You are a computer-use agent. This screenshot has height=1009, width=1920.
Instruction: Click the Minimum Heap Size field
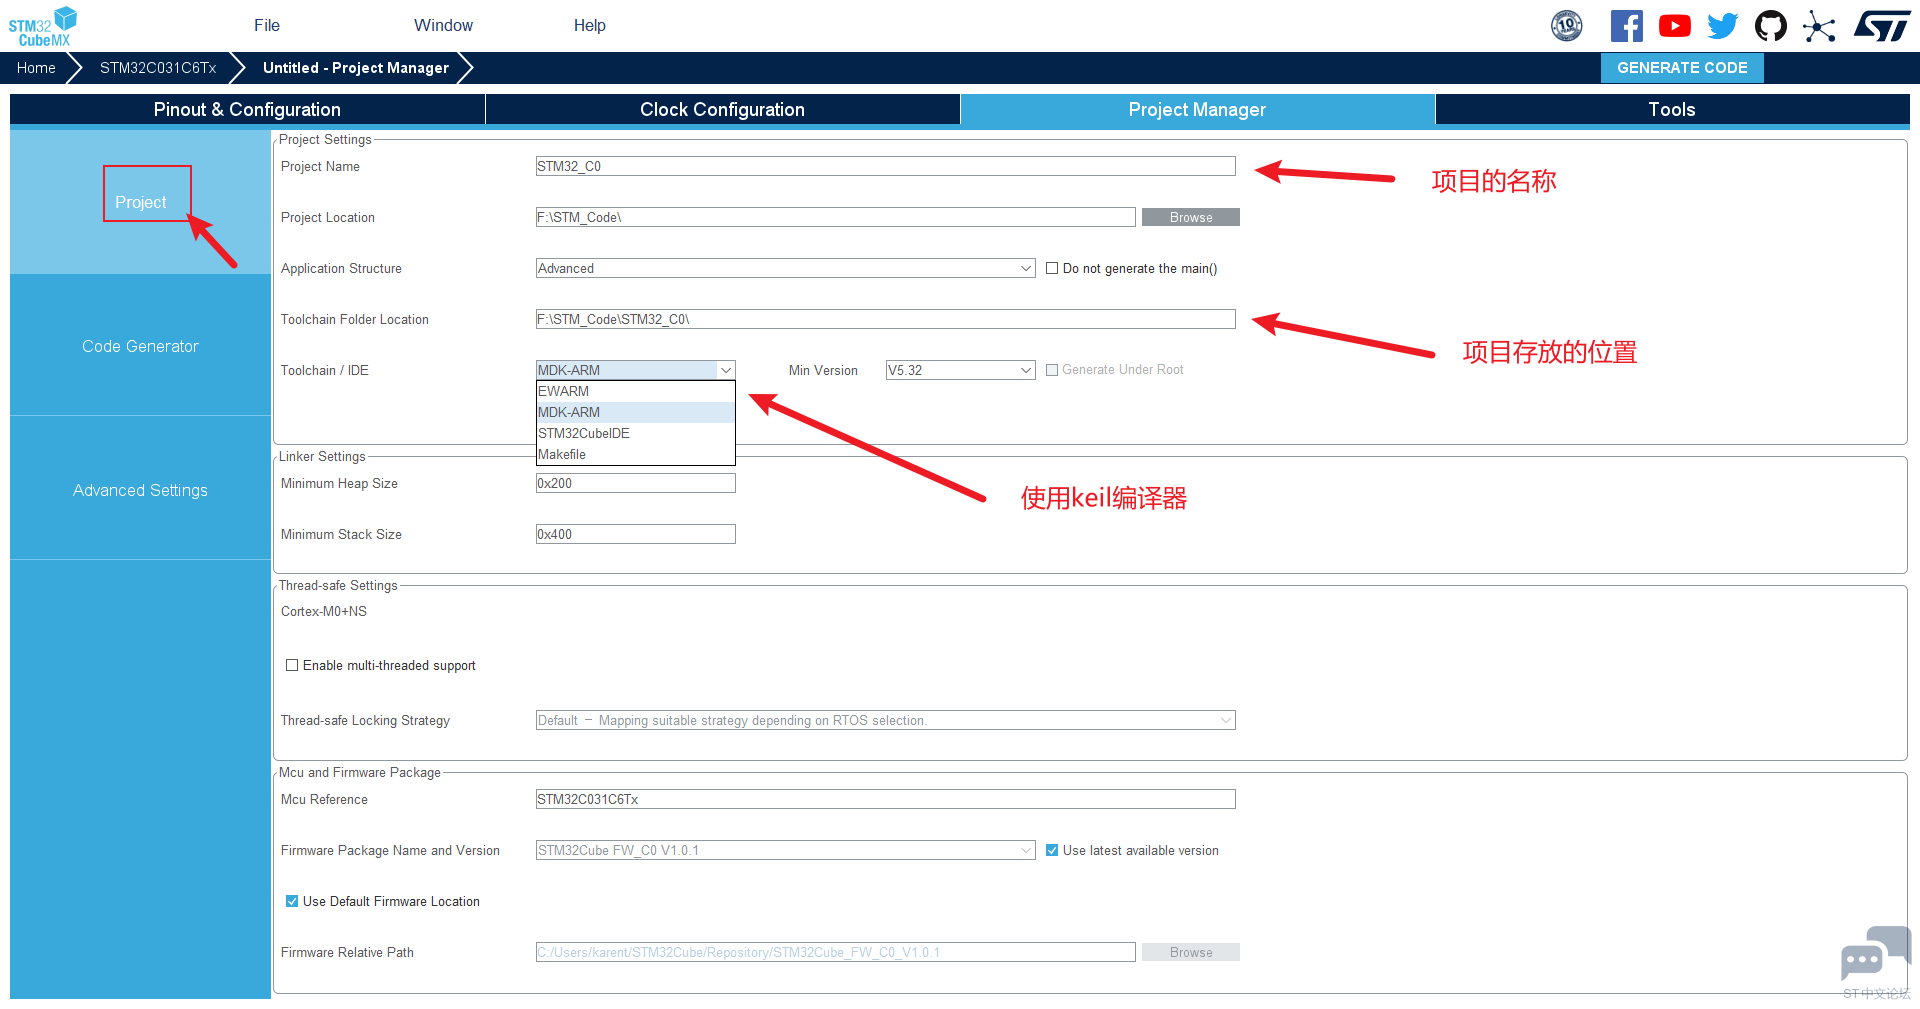(635, 483)
